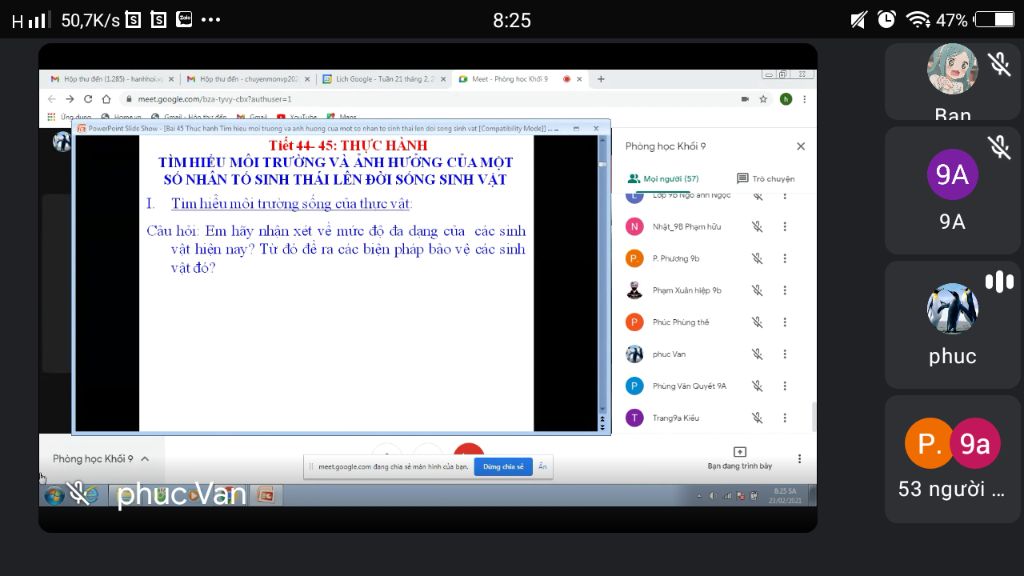1024x576 pixels.
Task: Close the PowerPoint Slide Show window
Action: click(596, 129)
